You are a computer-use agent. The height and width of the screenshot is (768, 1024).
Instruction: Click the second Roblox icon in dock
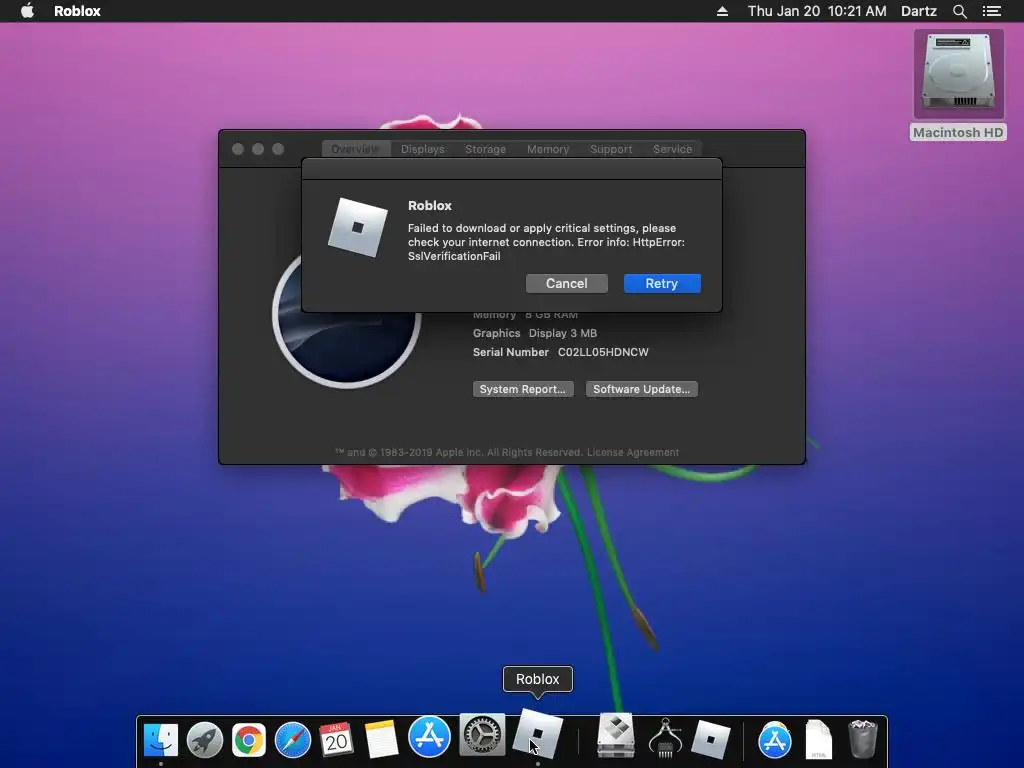(x=711, y=739)
